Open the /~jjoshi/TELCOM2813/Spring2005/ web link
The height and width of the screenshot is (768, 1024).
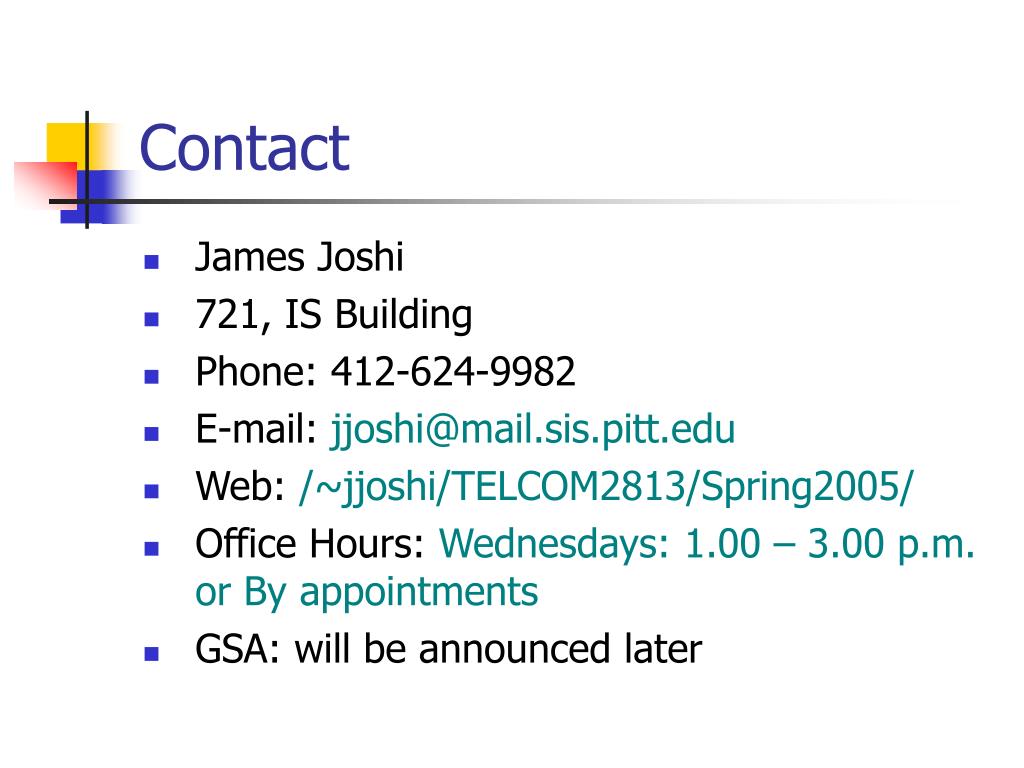[606, 488]
